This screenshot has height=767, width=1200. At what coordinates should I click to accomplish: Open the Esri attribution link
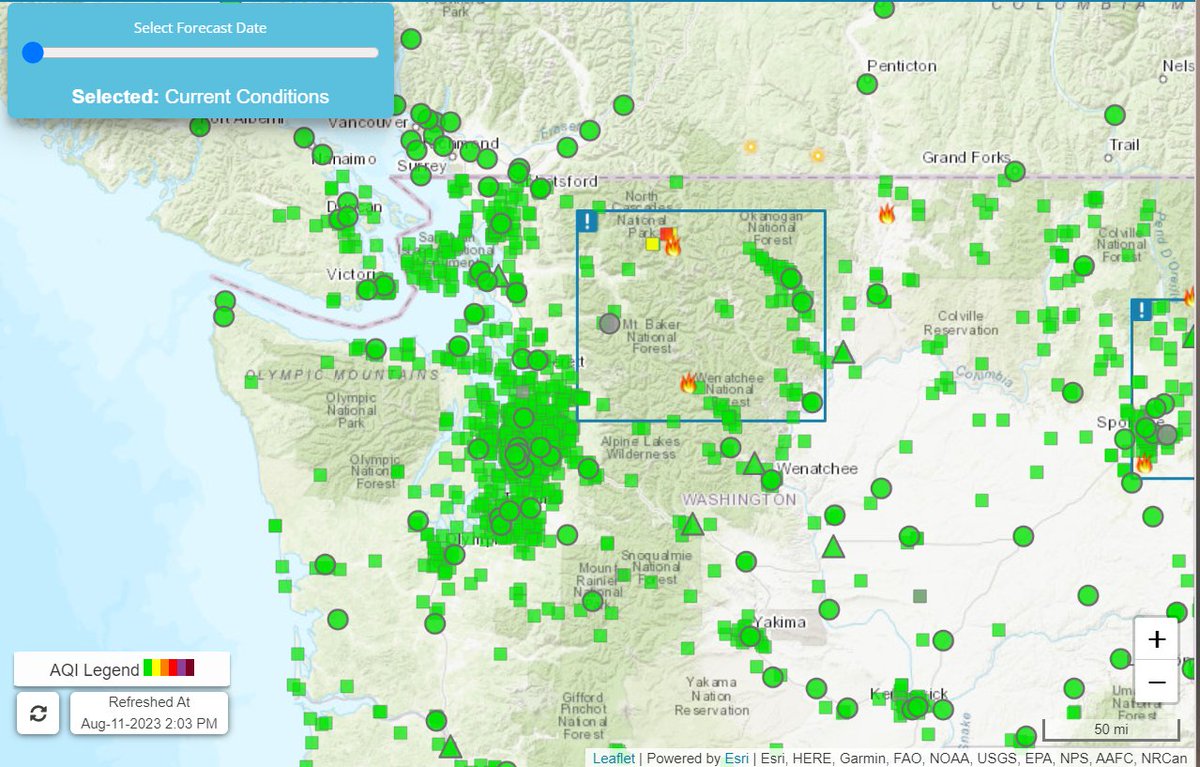[736, 758]
